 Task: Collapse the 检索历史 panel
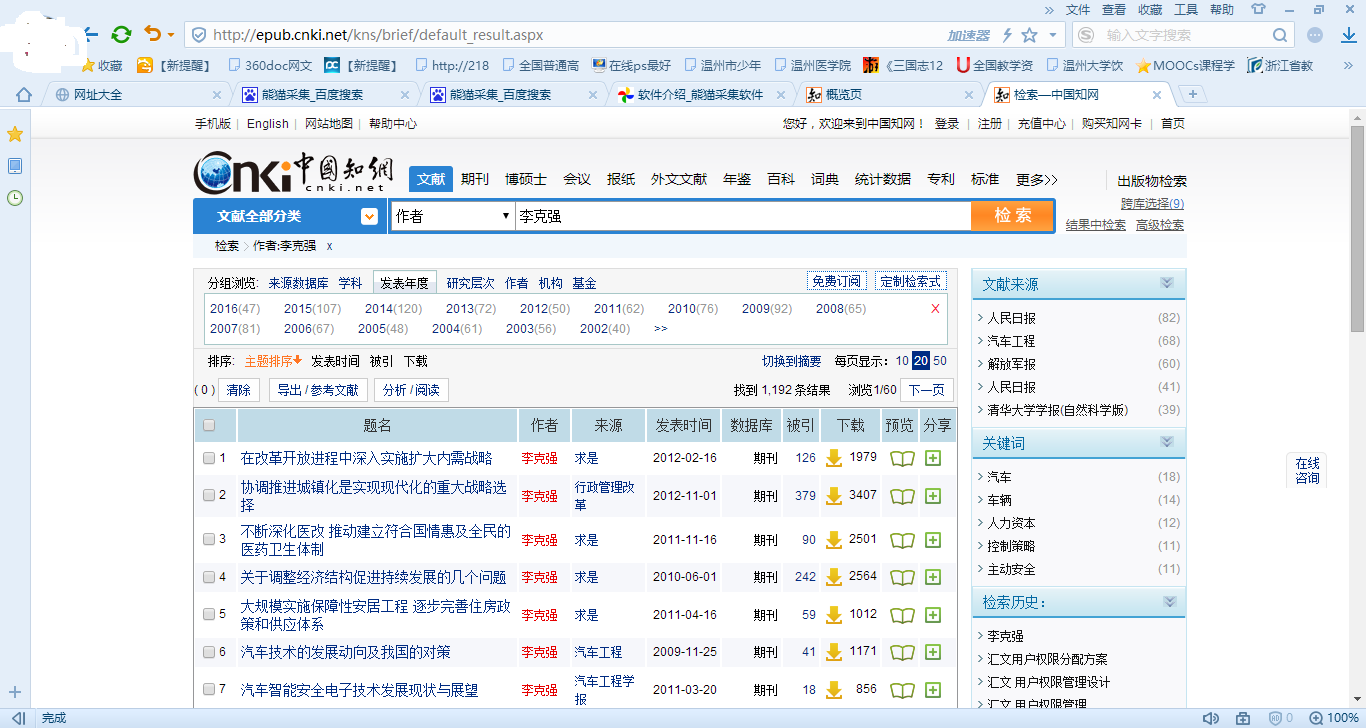point(1169,602)
